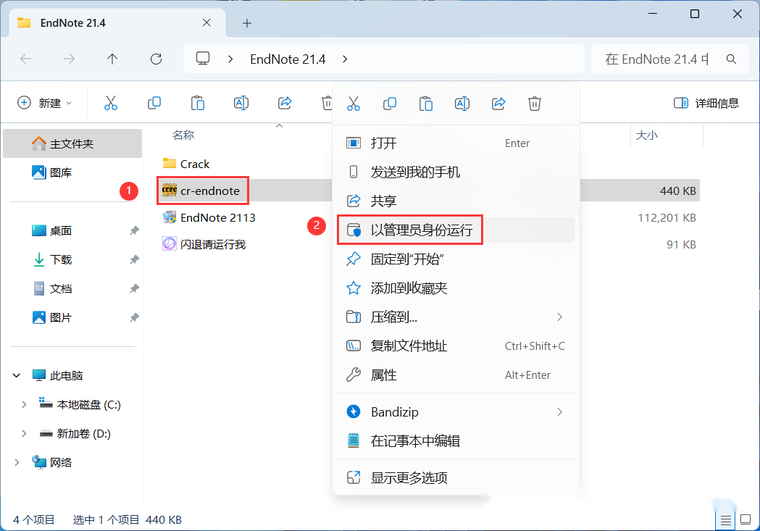Click the Rename icon at the top of the context menu

[x=462, y=103]
